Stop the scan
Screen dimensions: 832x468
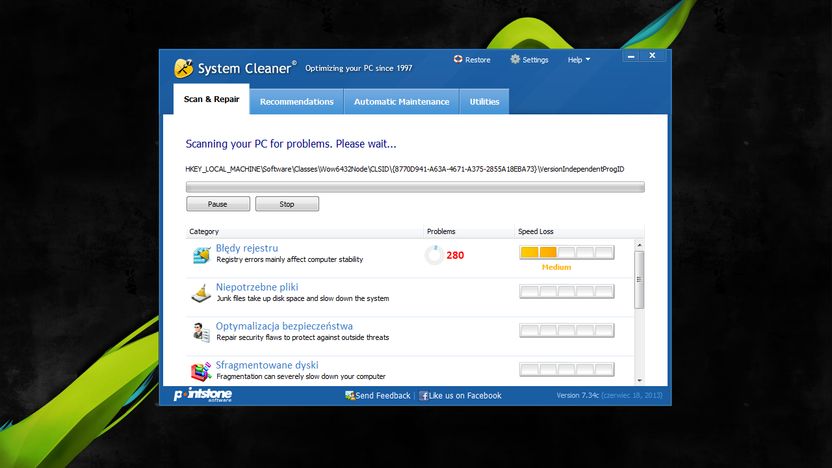coord(287,204)
